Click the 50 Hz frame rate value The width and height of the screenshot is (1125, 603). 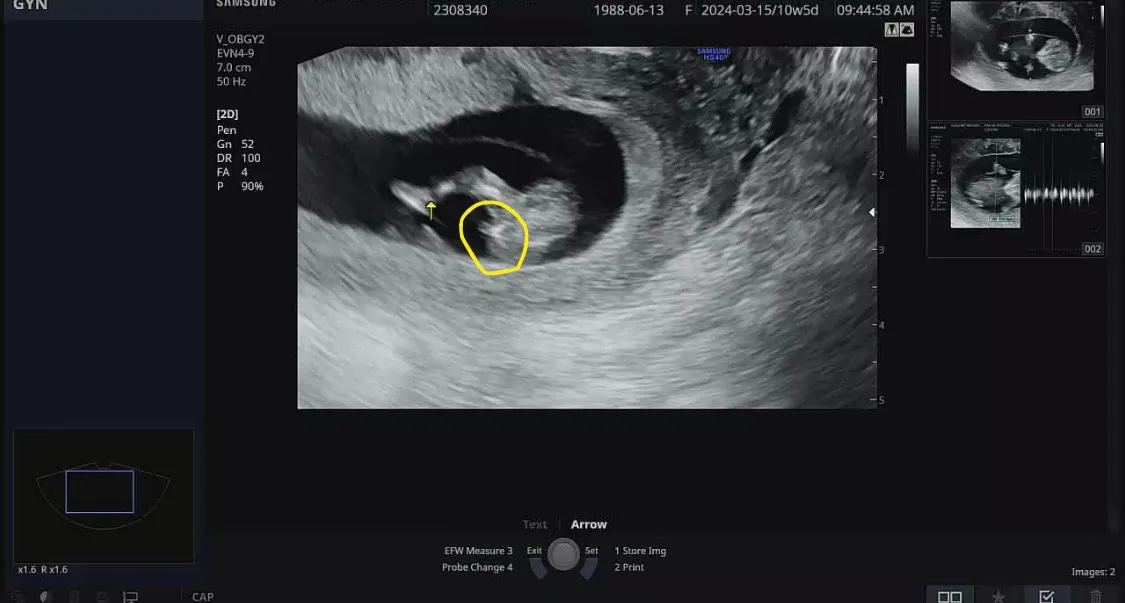tap(232, 82)
